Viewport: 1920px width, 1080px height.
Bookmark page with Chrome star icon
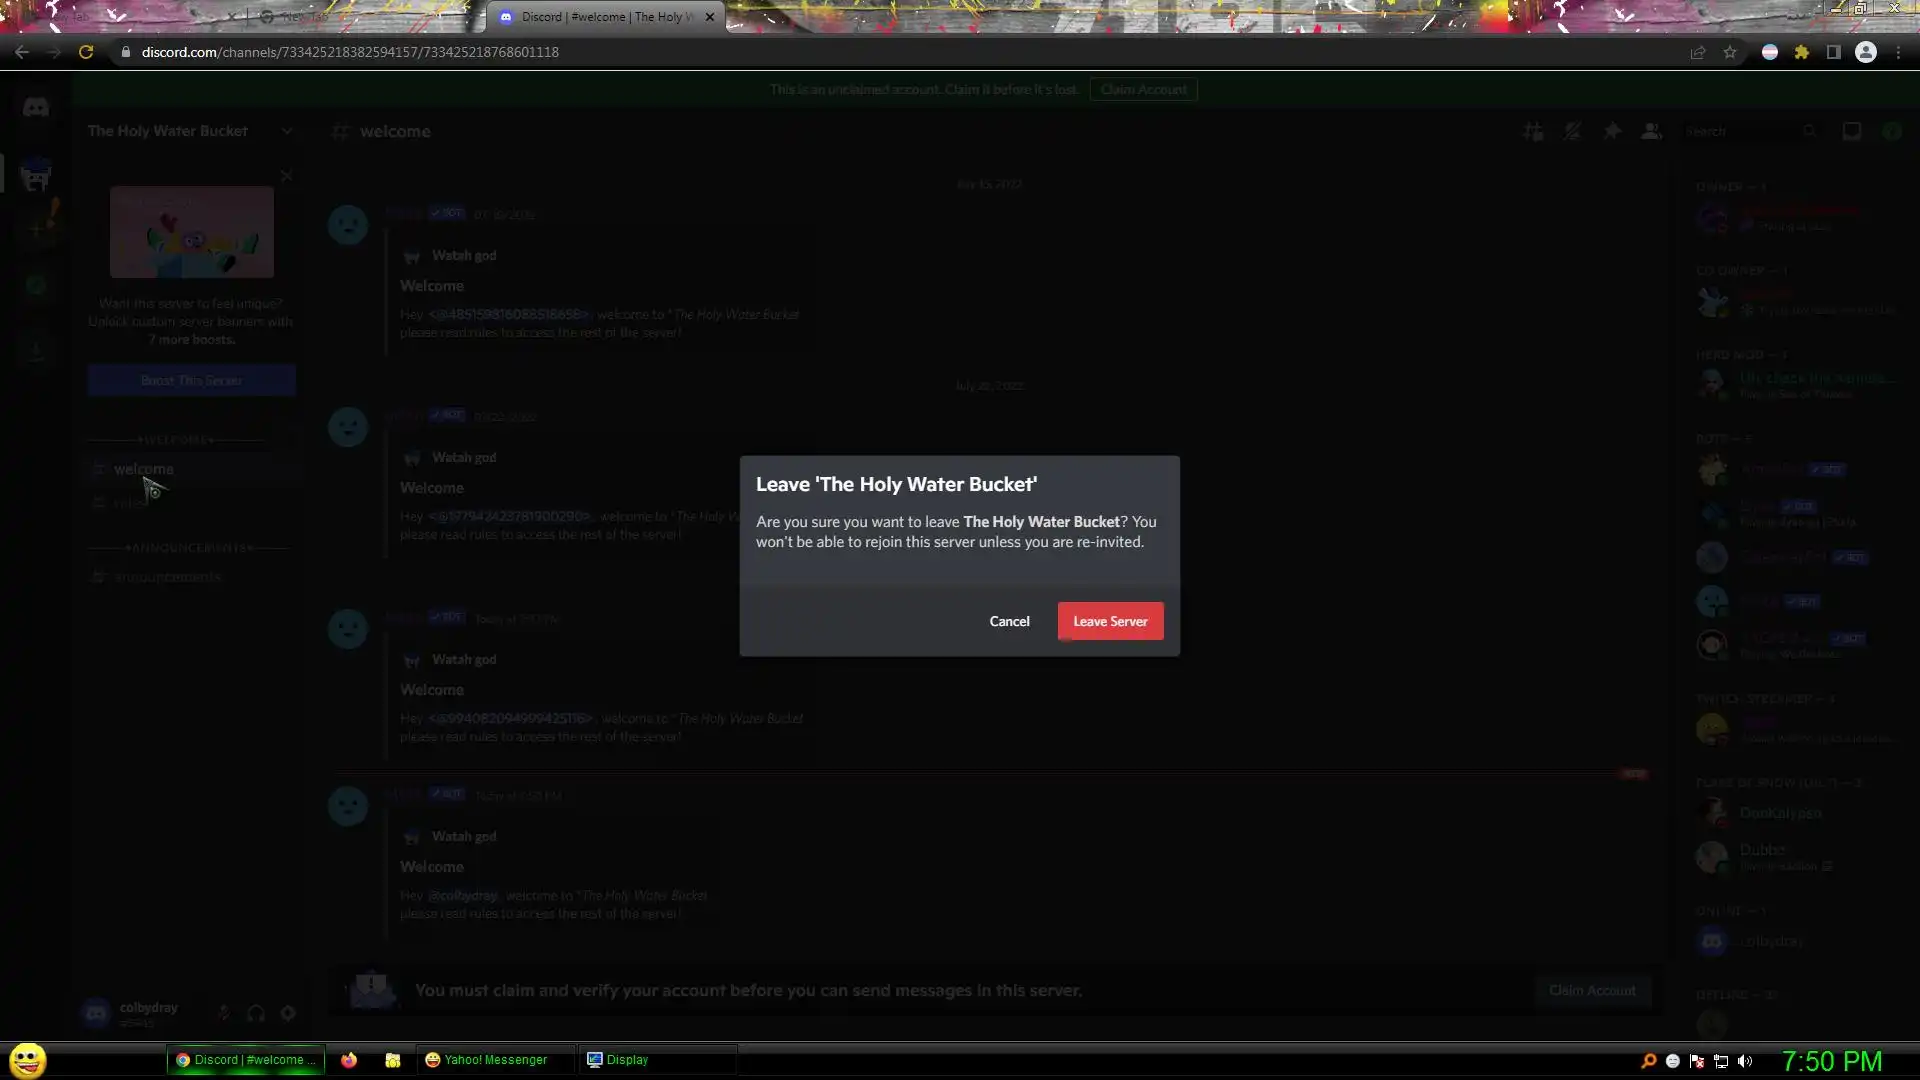(1730, 52)
